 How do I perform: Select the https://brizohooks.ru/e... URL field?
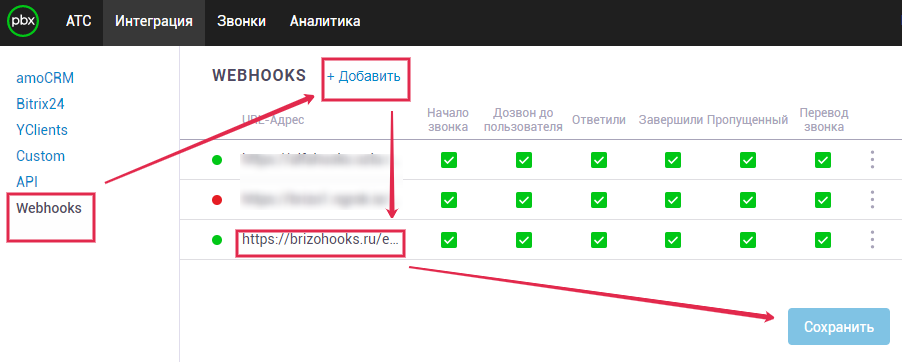coord(319,239)
